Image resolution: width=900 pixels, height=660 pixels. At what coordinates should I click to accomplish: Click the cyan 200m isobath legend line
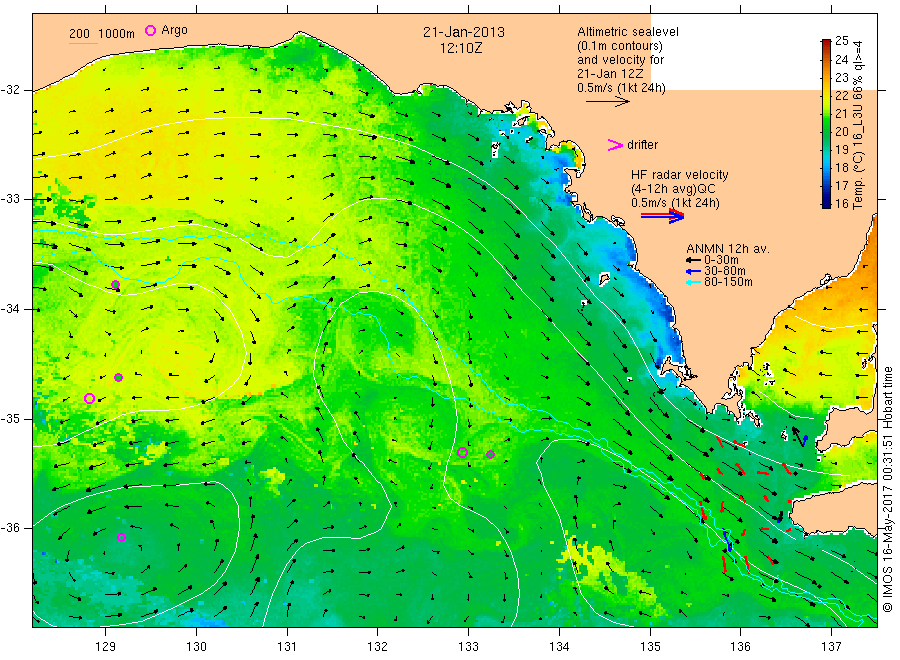[83, 43]
